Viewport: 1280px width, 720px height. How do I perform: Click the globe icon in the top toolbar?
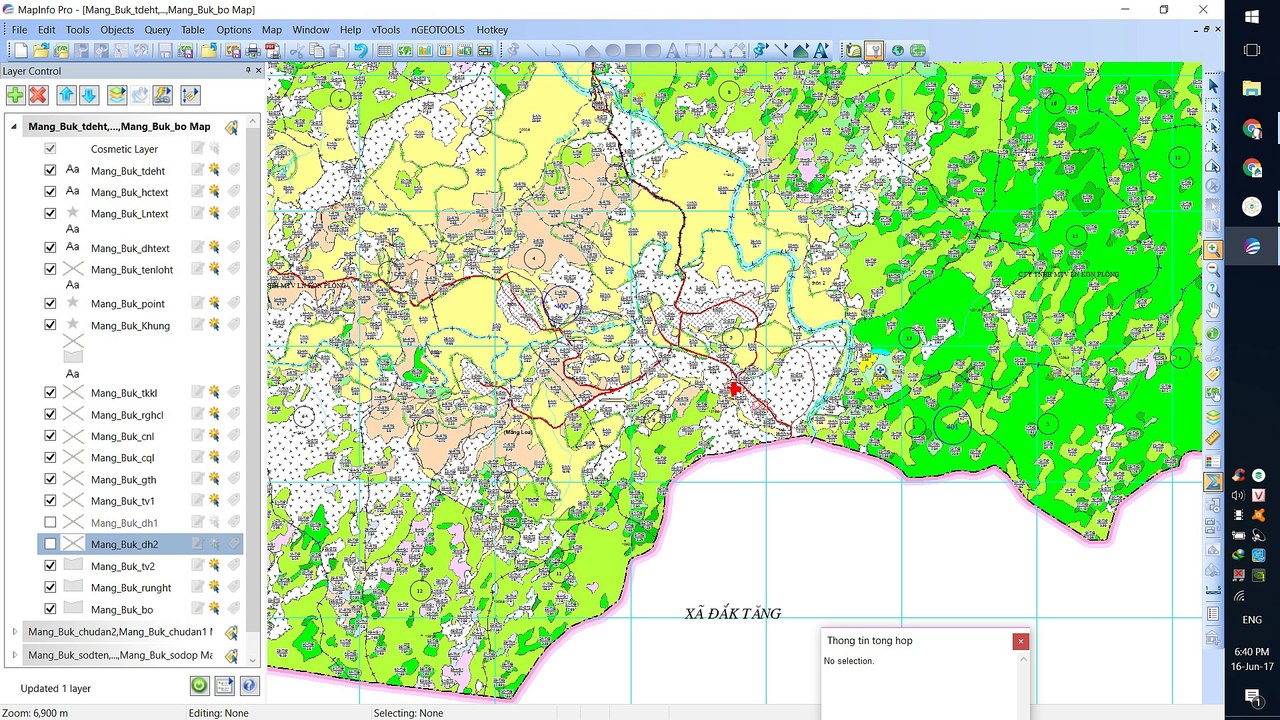tap(898, 50)
